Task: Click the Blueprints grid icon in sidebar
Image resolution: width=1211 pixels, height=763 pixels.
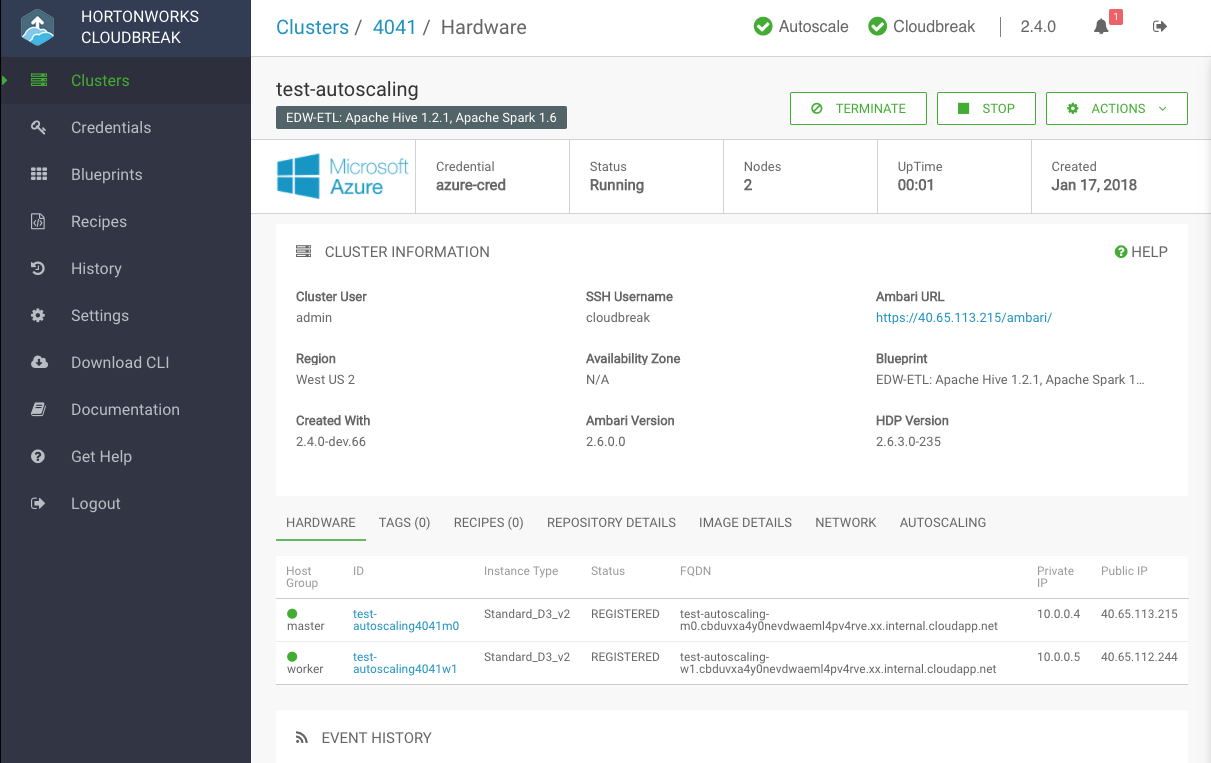Action: coord(39,175)
